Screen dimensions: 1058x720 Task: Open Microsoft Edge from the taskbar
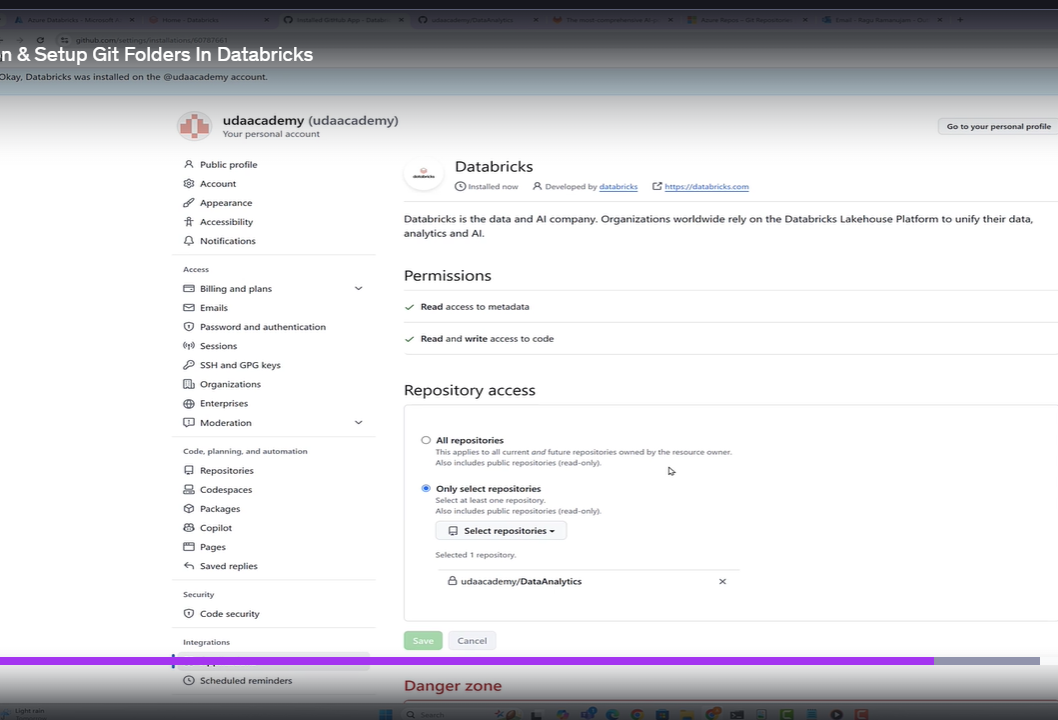point(612,714)
